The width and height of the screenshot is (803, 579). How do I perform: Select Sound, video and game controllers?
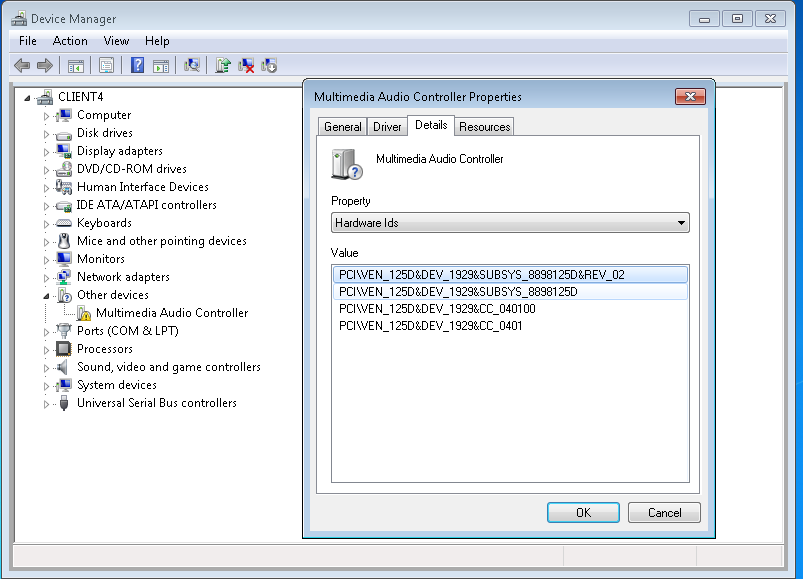tap(168, 367)
